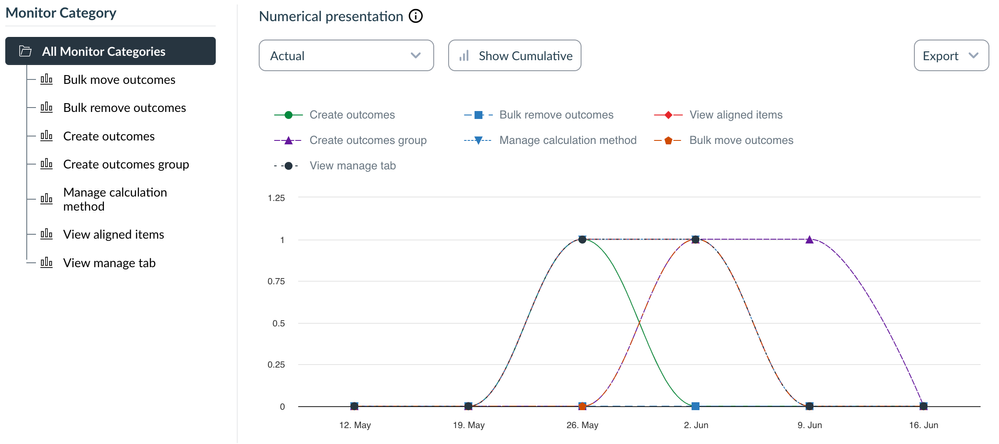999x444 pixels.
Task: Open the Export dropdown menu
Action: click(950, 56)
